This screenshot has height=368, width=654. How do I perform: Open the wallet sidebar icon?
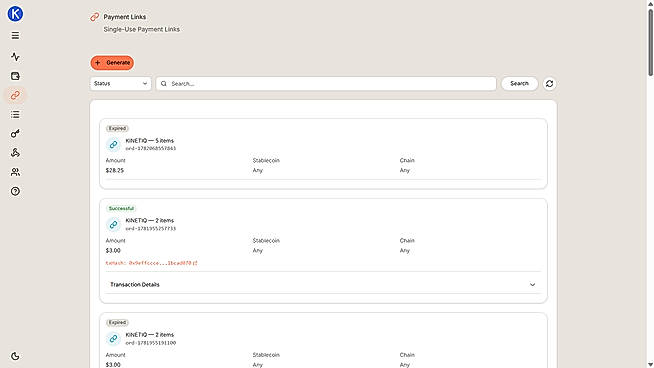pyautogui.click(x=15, y=76)
